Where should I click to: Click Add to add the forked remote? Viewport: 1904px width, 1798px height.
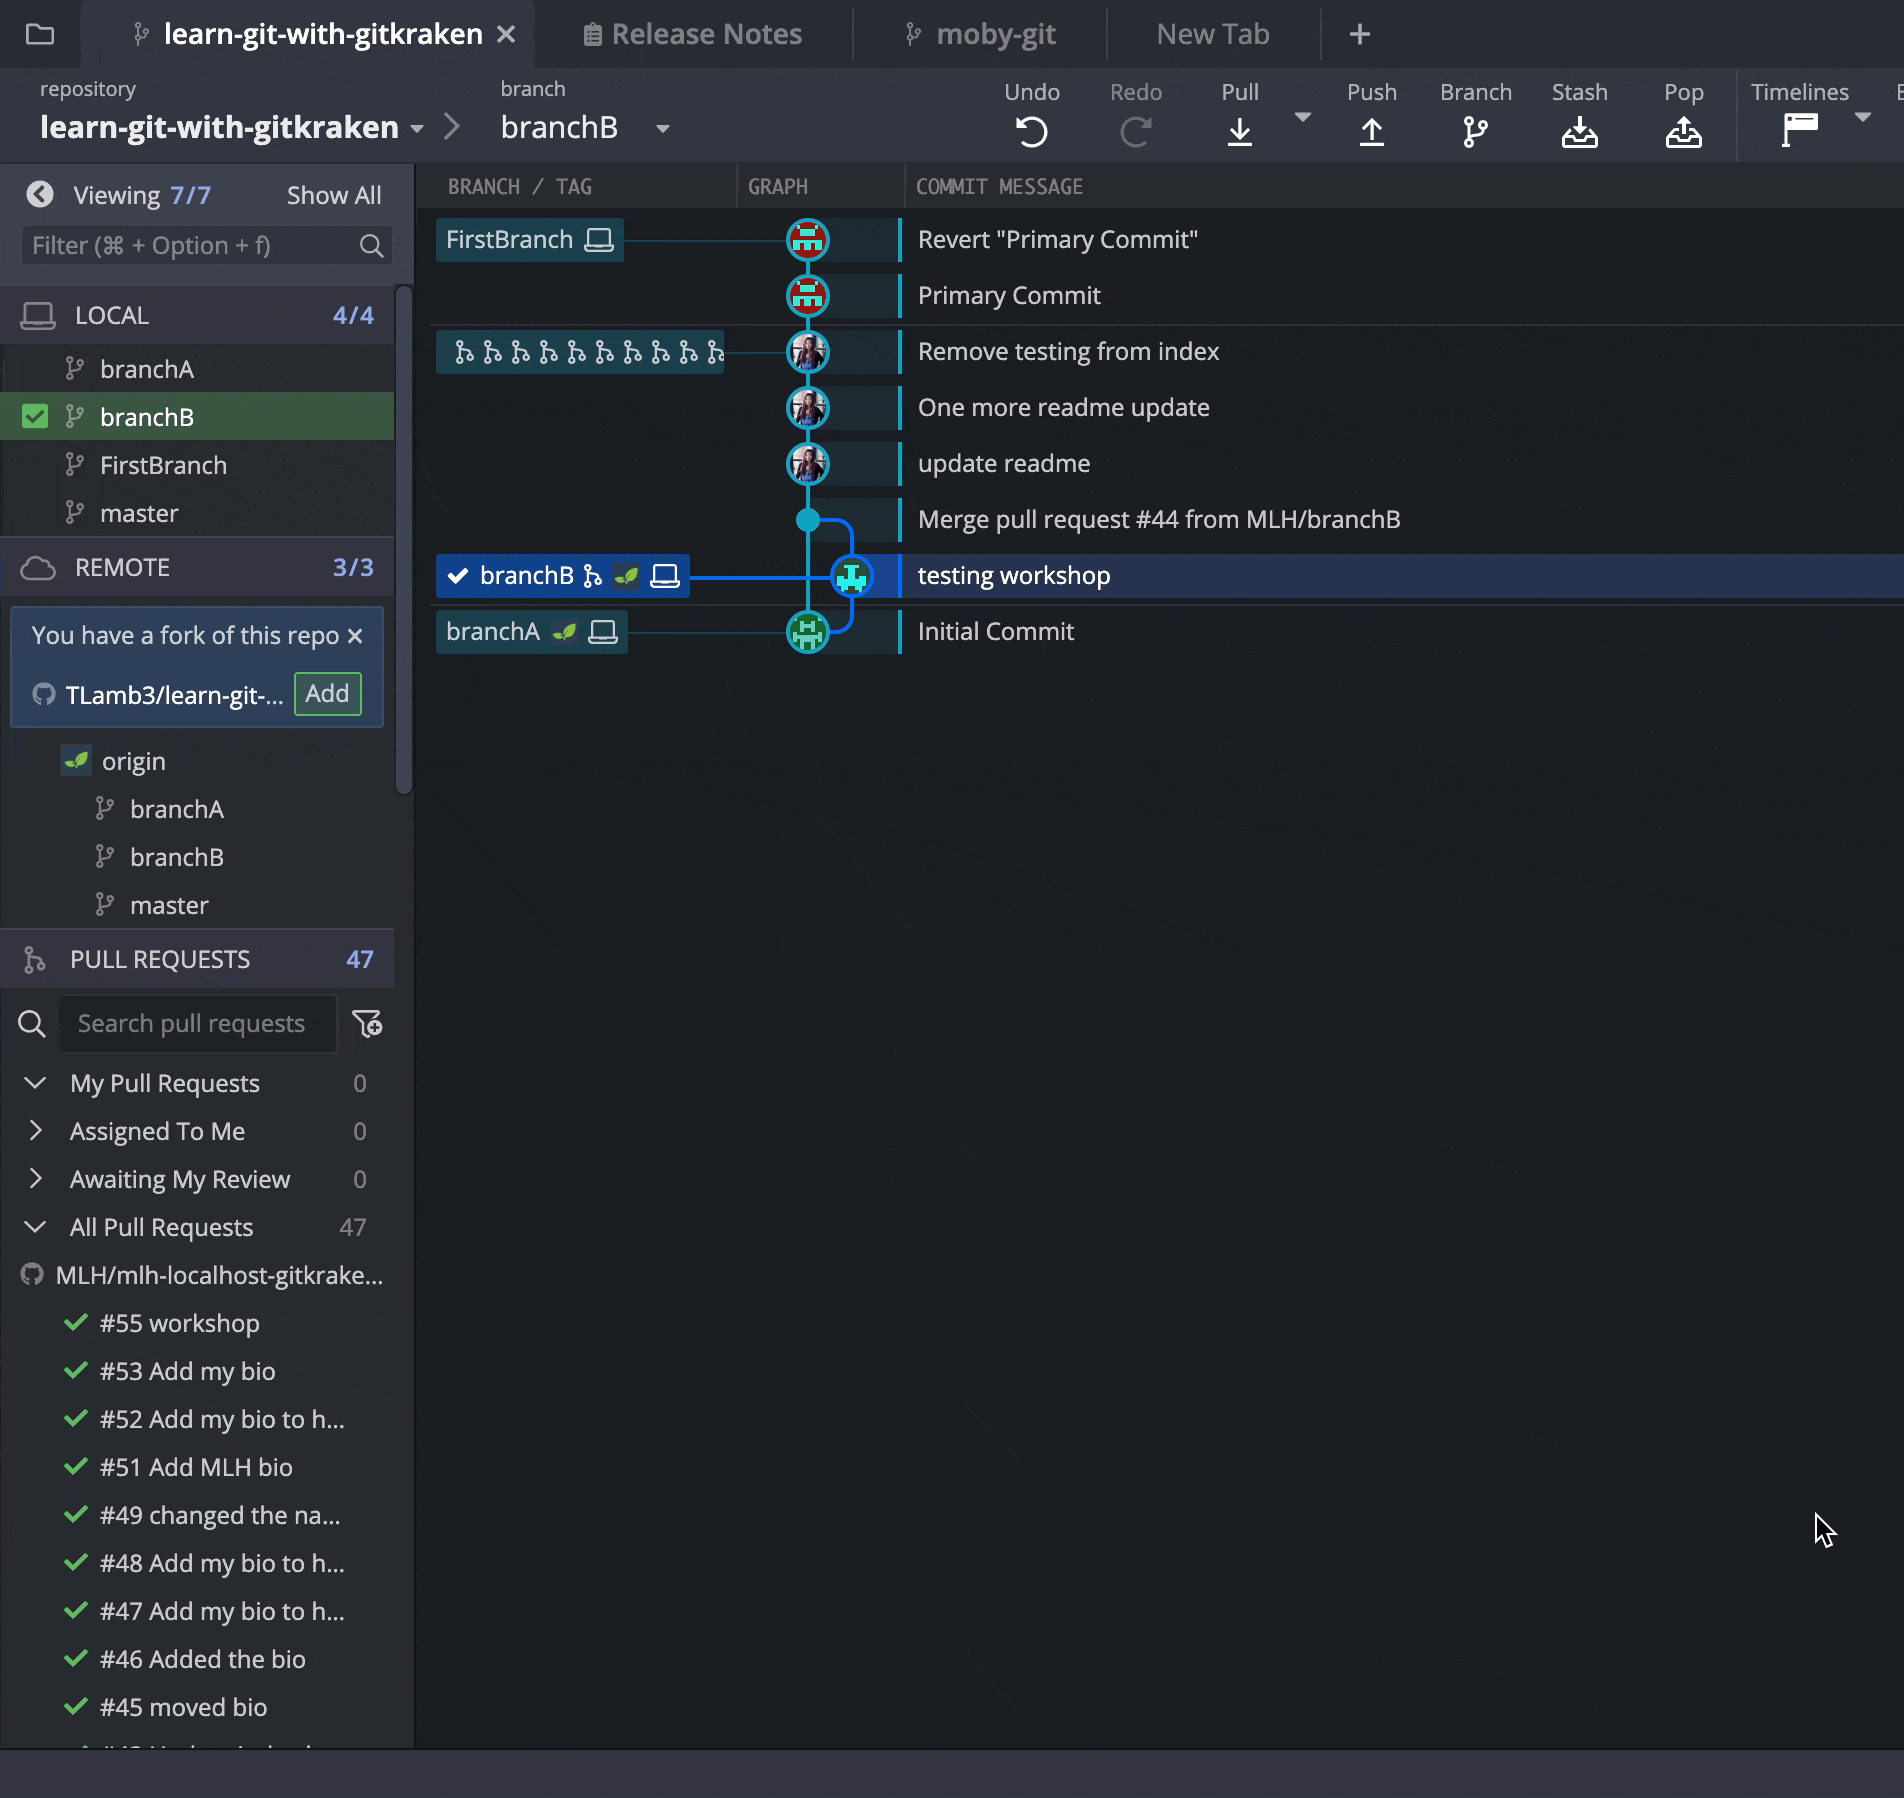point(327,694)
